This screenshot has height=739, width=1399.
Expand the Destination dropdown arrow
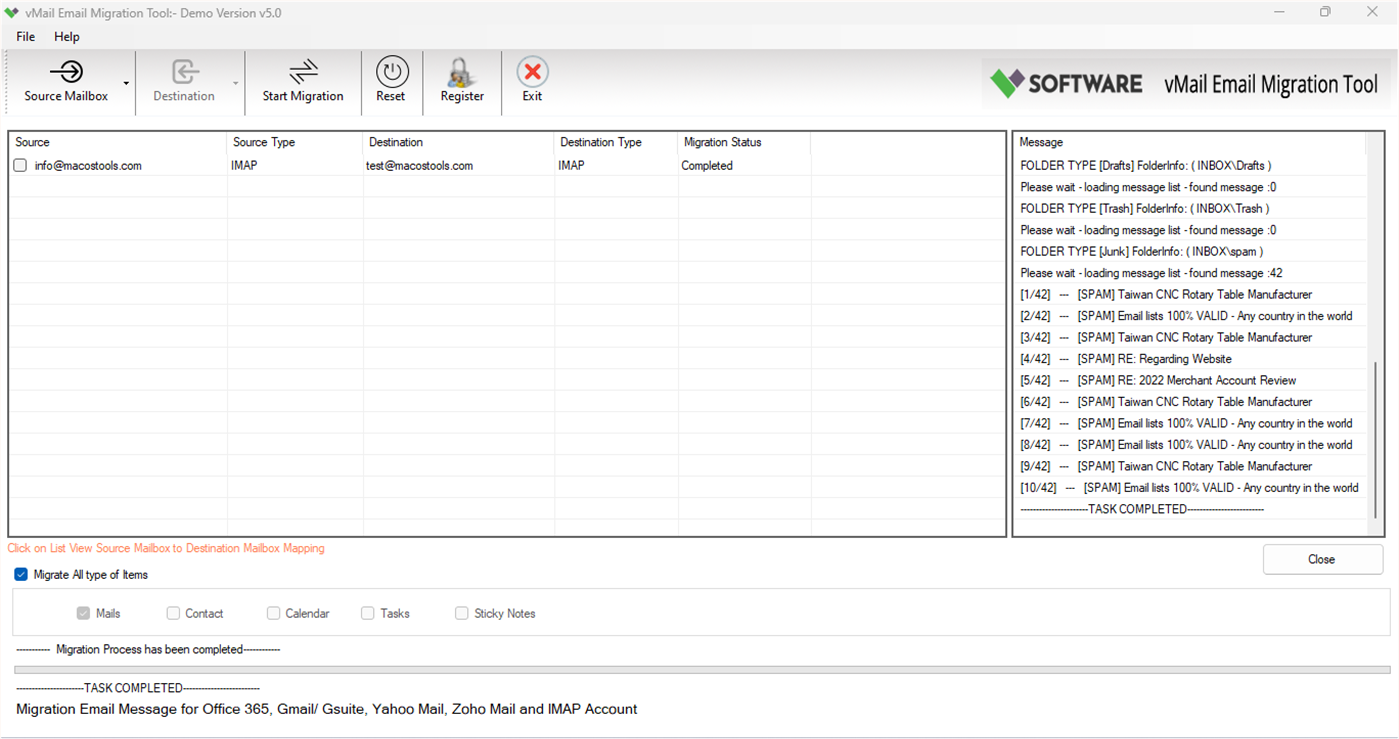[236, 84]
